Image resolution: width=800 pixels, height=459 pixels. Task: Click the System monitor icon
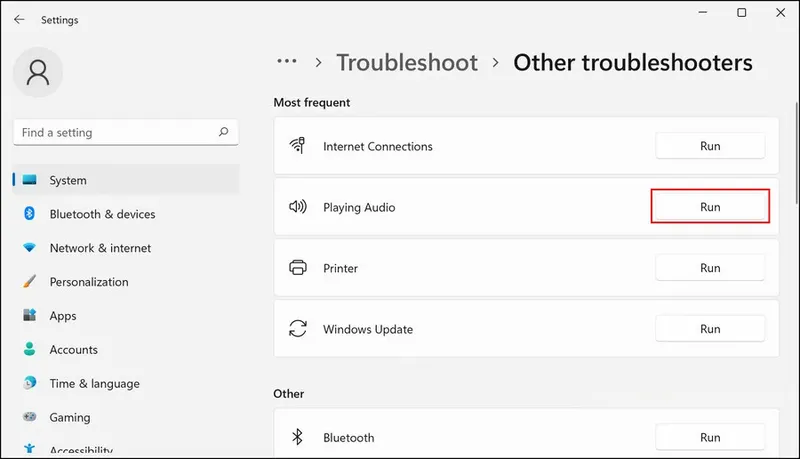30,180
